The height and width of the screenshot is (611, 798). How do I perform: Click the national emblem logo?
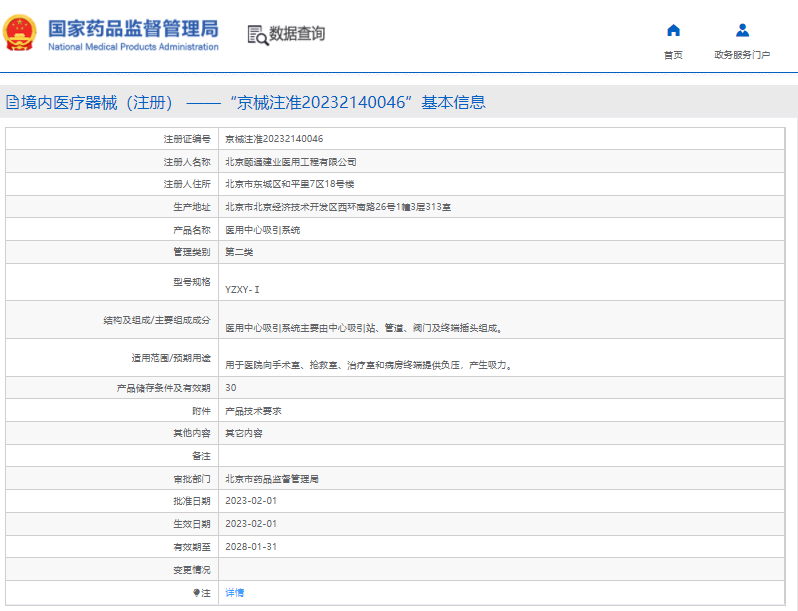click(19, 33)
